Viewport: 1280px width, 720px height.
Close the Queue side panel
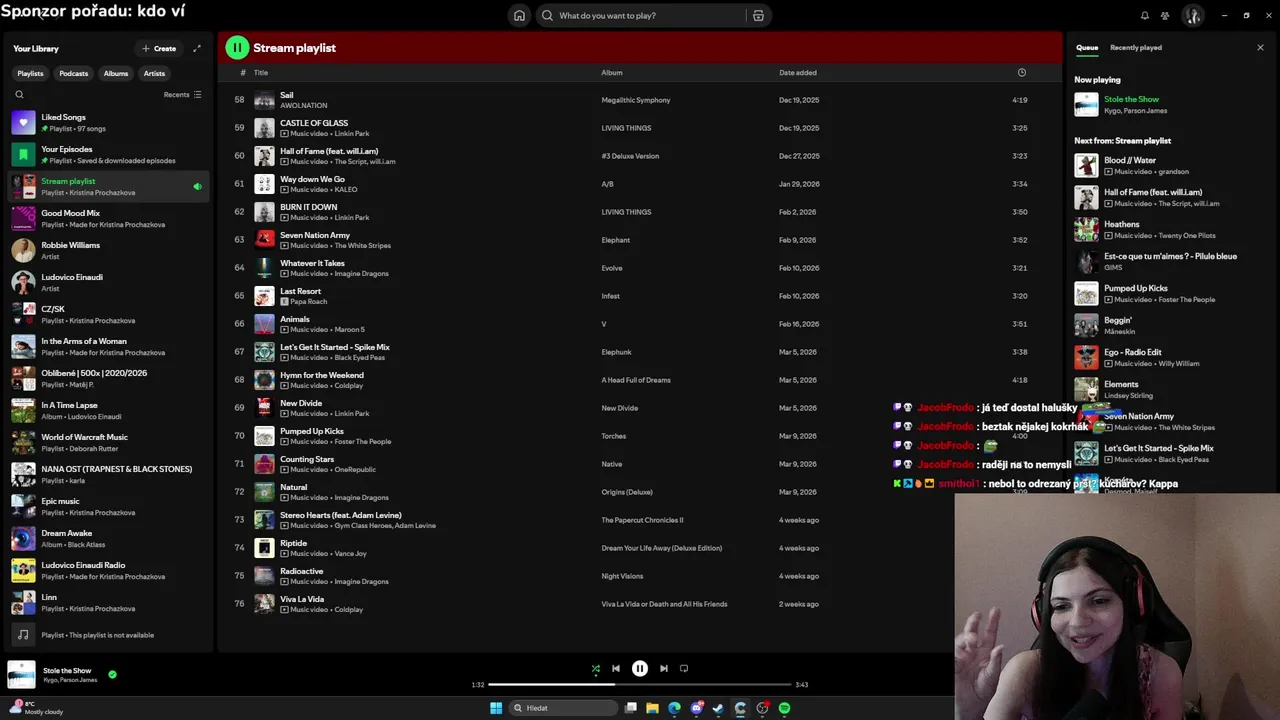[x=1260, y=47]
